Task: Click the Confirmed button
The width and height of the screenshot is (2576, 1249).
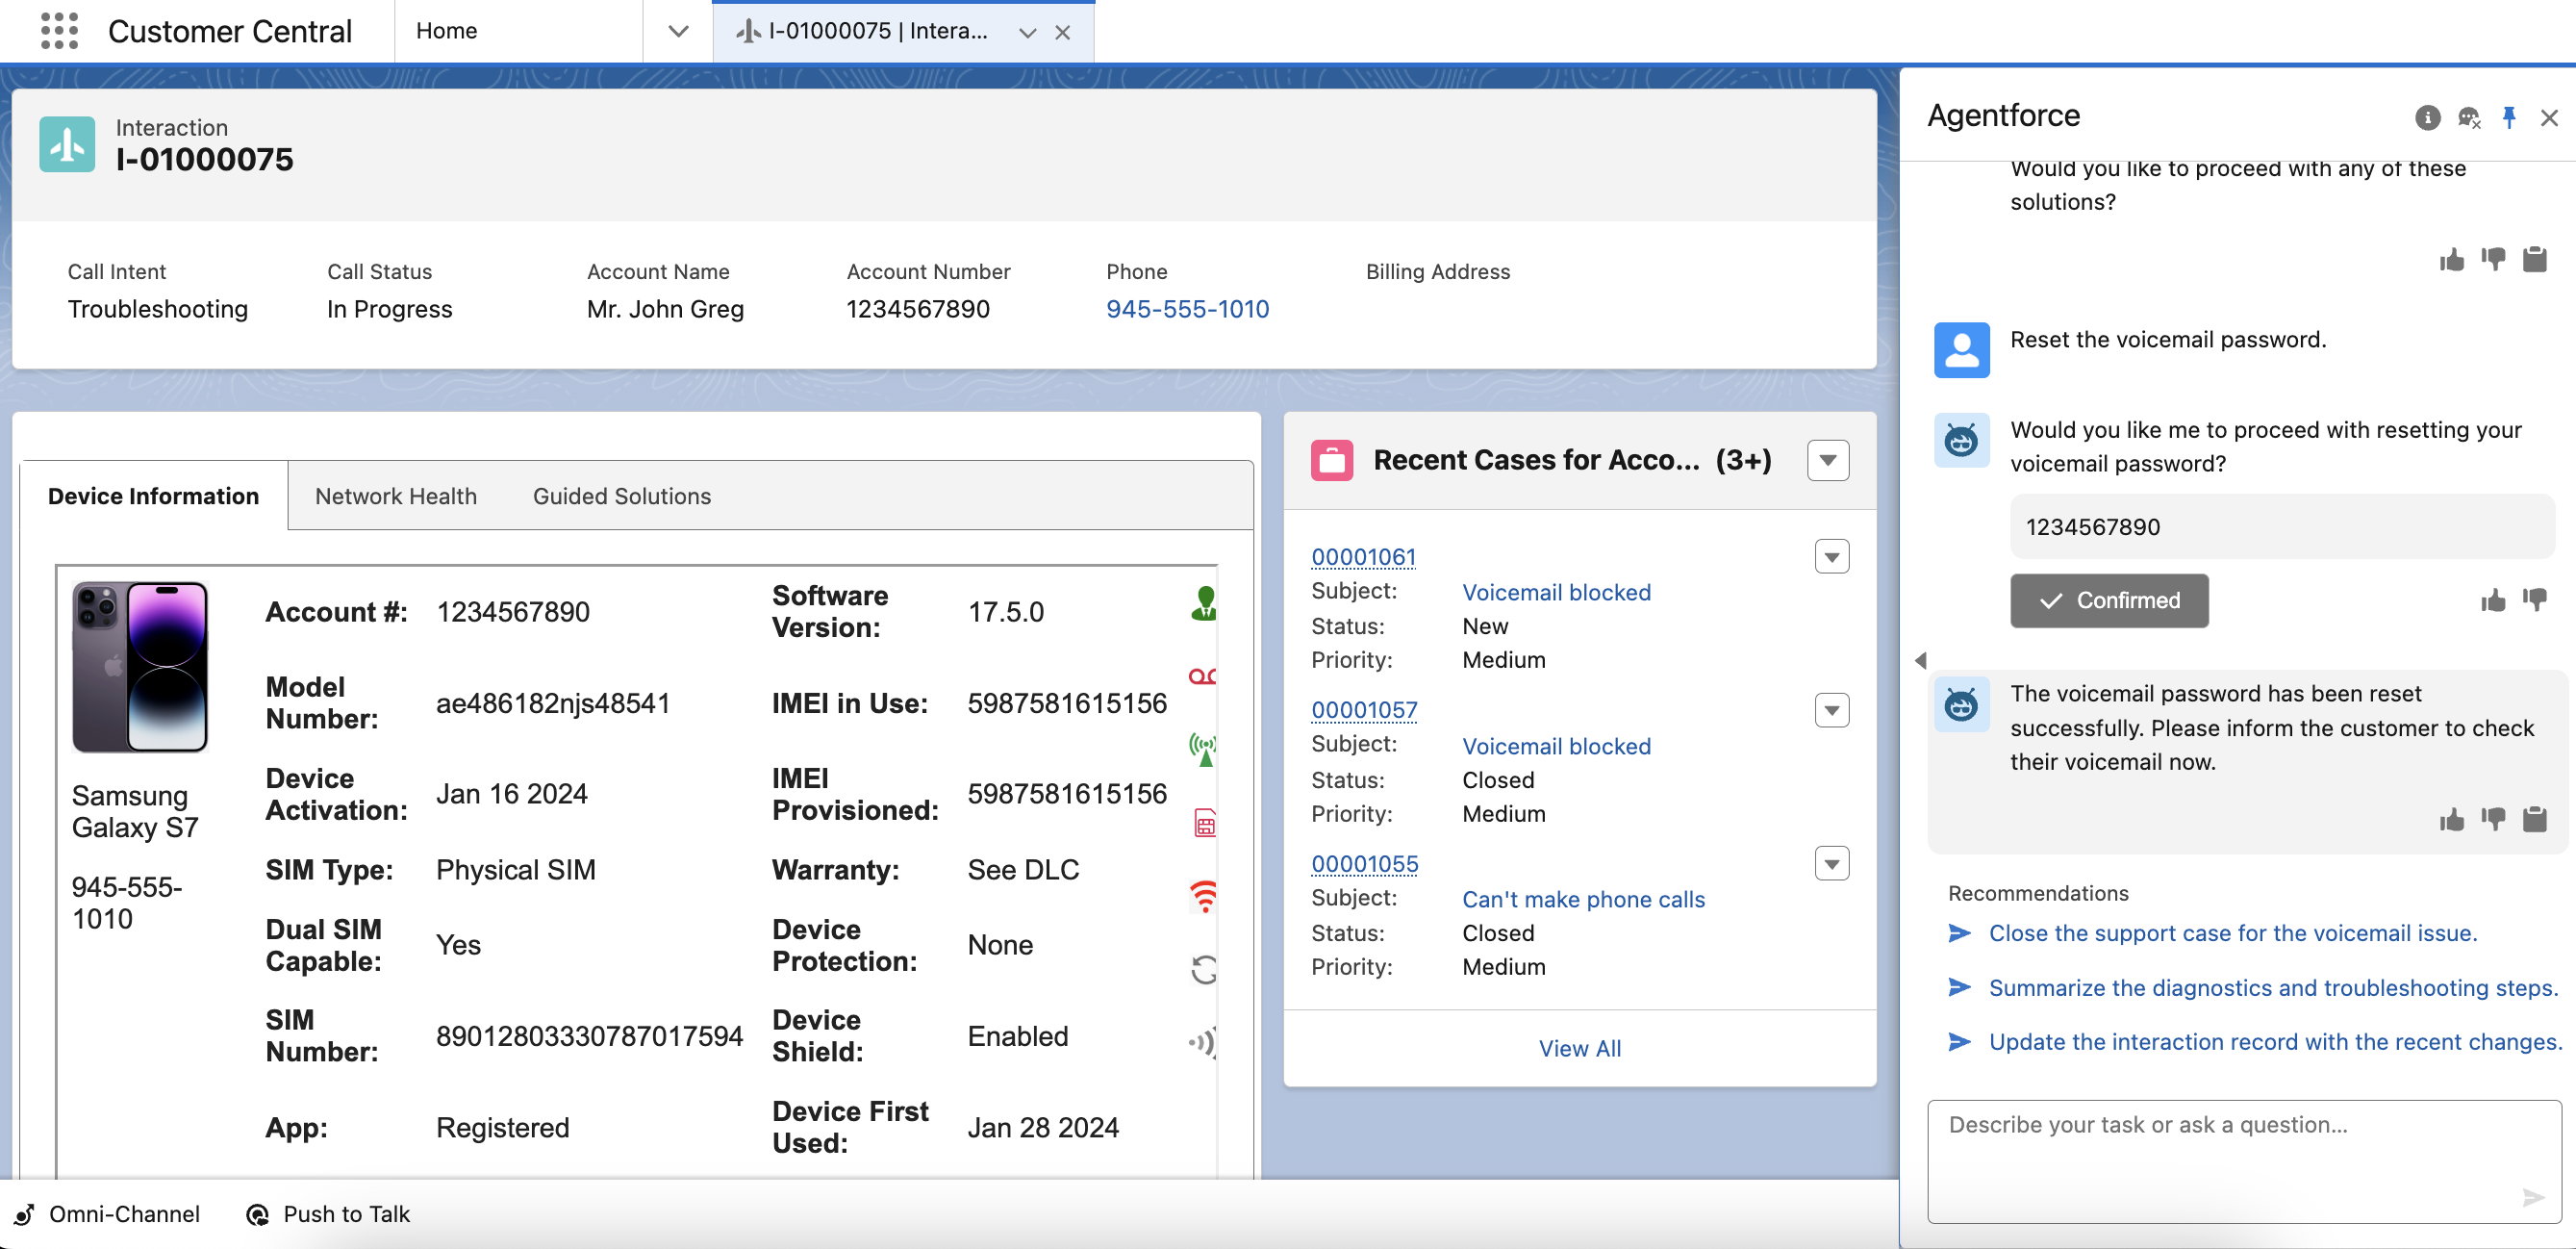Action: (x=2109, y=600)
